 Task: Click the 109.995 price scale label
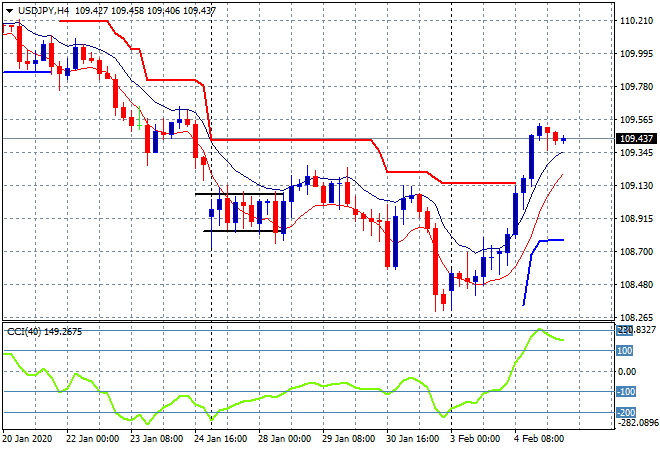pyautogui.click(x=636, y=54)
